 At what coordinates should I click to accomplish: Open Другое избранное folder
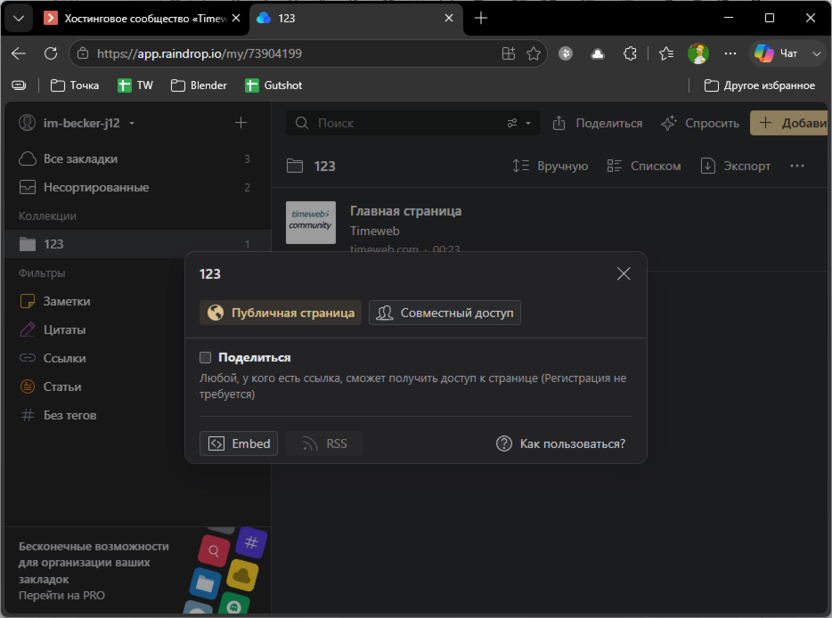click(x=759, y=85)
